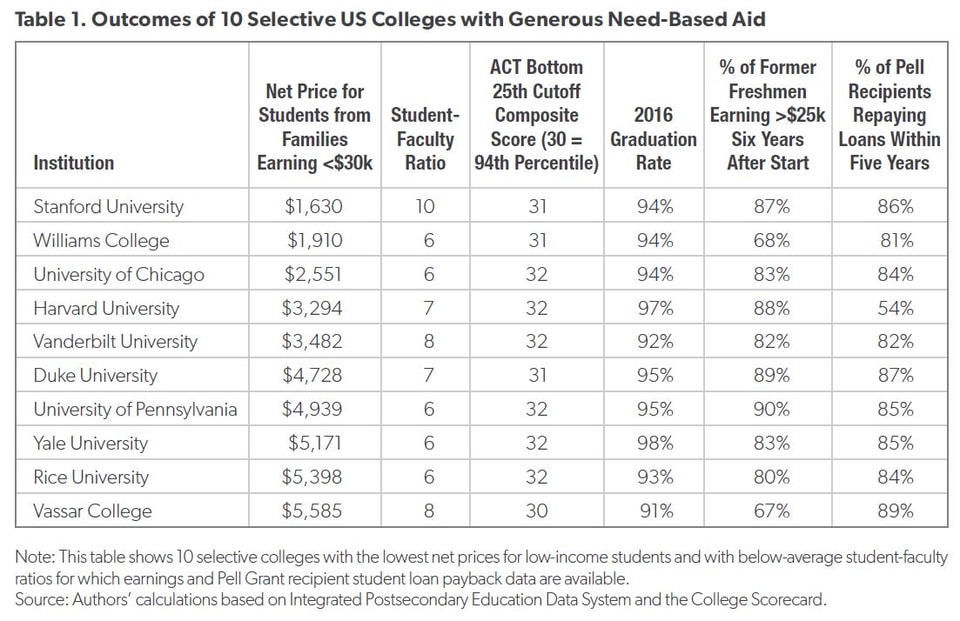The image size is (960, 621).
Task: Click Harvard's 54% loan repayment value
Action: 894,308
